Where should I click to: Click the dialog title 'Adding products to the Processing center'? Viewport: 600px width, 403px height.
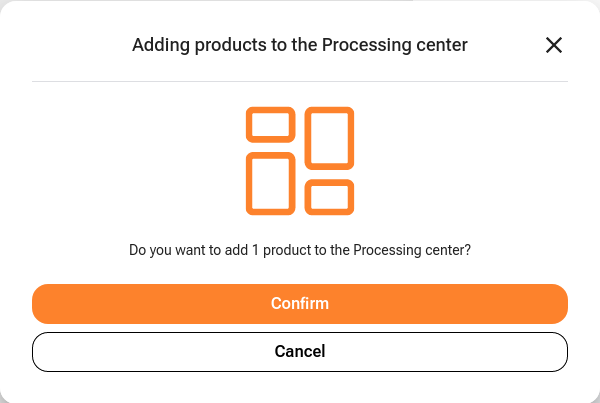point(300,45)
